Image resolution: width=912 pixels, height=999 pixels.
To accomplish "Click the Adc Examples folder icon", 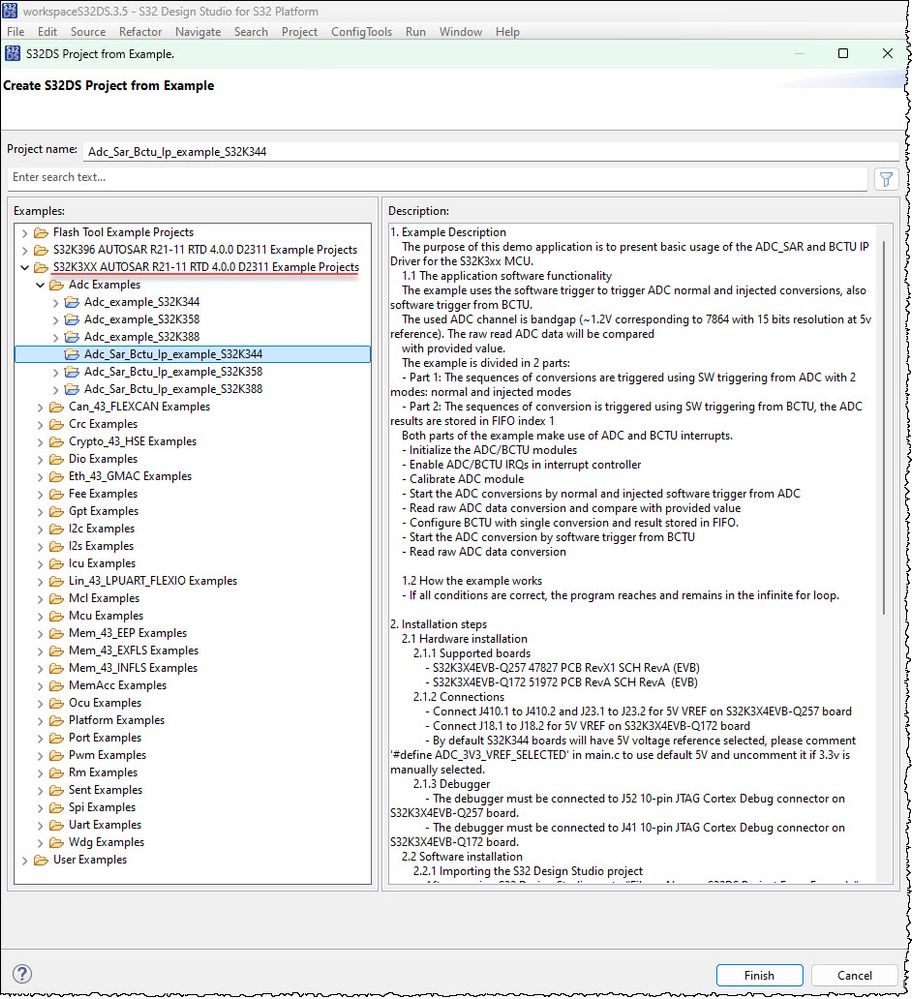I will 57,285.
